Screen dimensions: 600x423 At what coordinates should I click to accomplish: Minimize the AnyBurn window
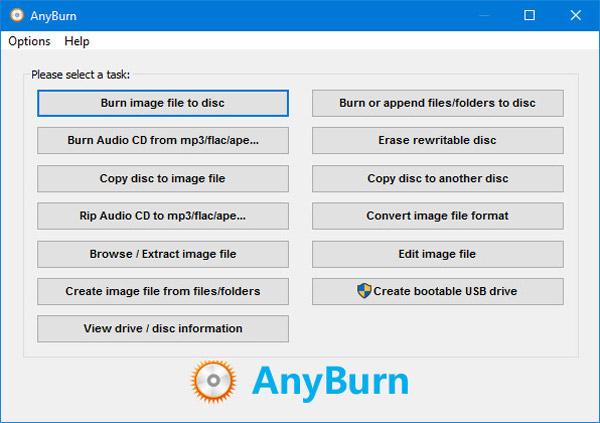484,15
